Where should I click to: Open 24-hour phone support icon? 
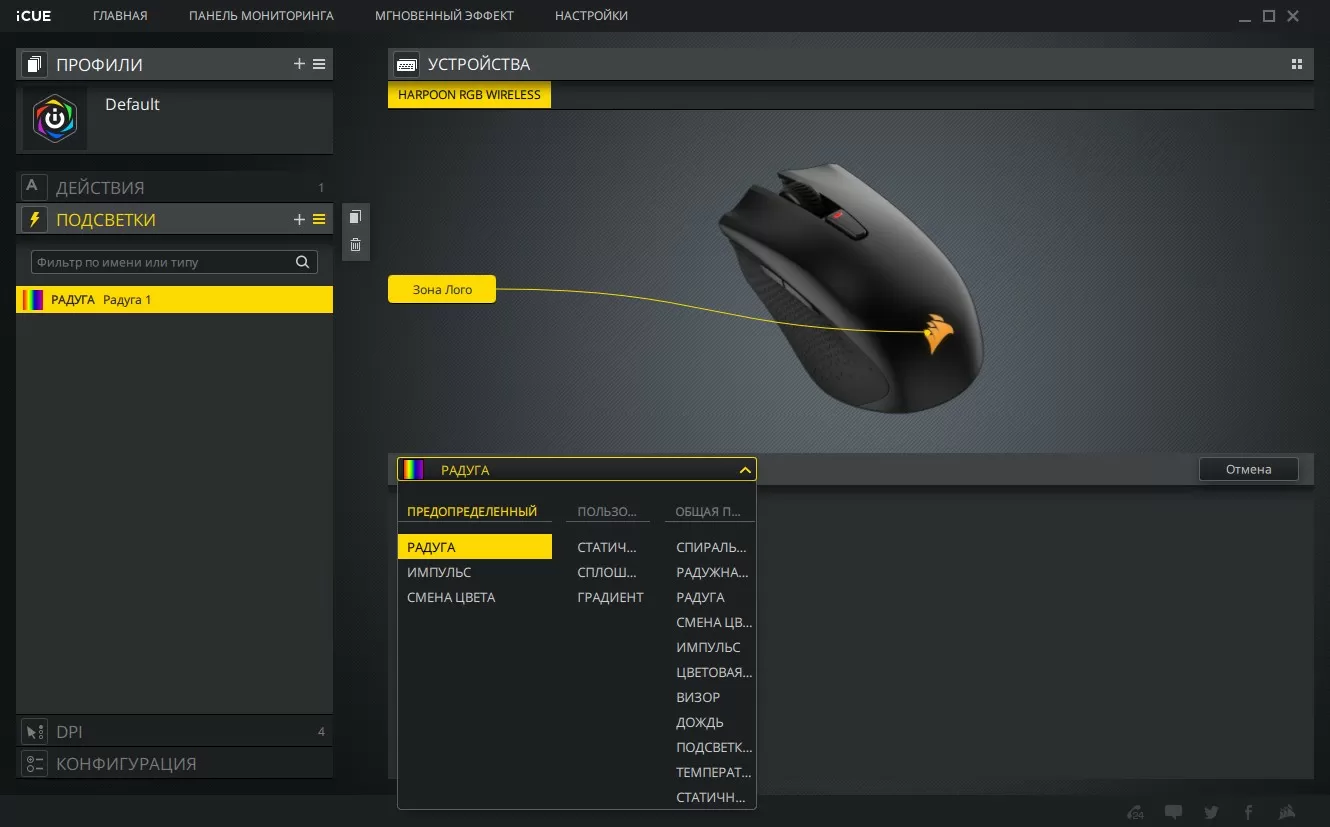(1135, 812)
